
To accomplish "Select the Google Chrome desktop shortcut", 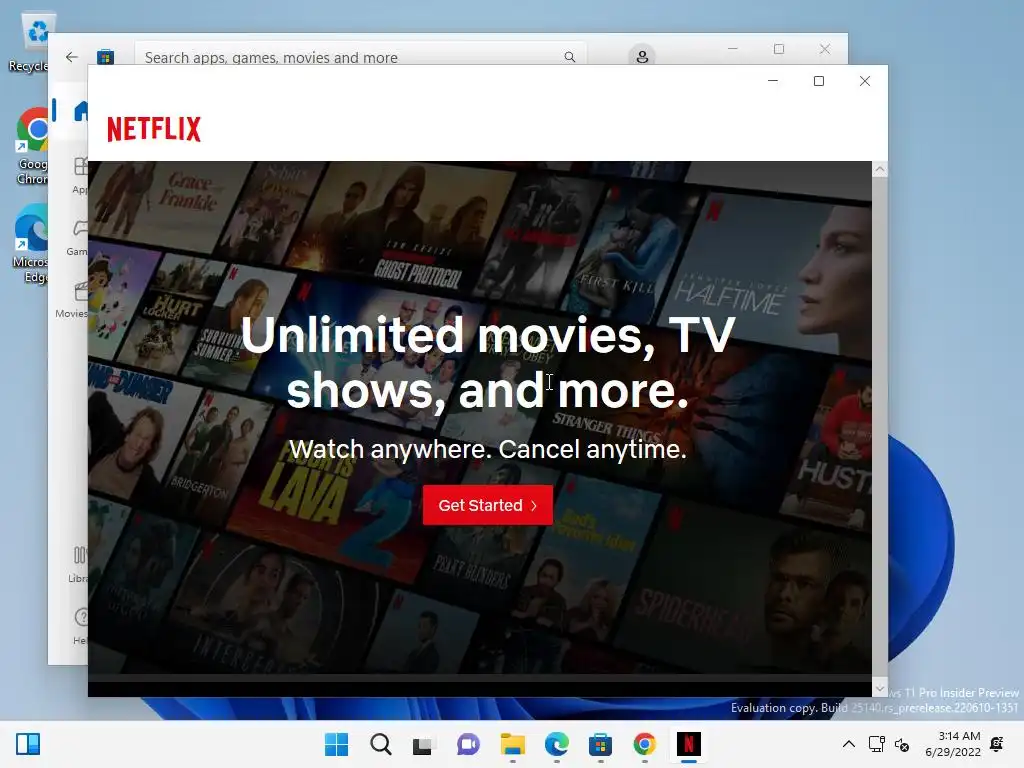I will tap(32, 146).
